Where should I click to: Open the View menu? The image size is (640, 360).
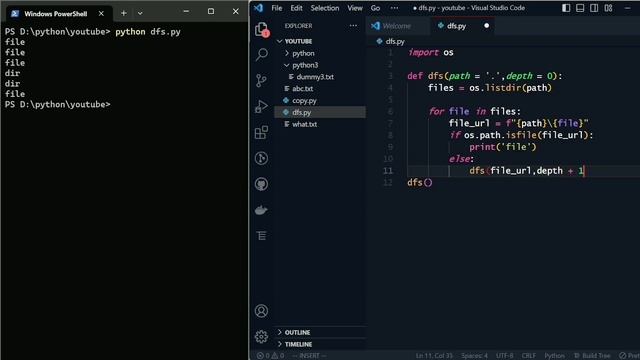(x=355, y=8)
